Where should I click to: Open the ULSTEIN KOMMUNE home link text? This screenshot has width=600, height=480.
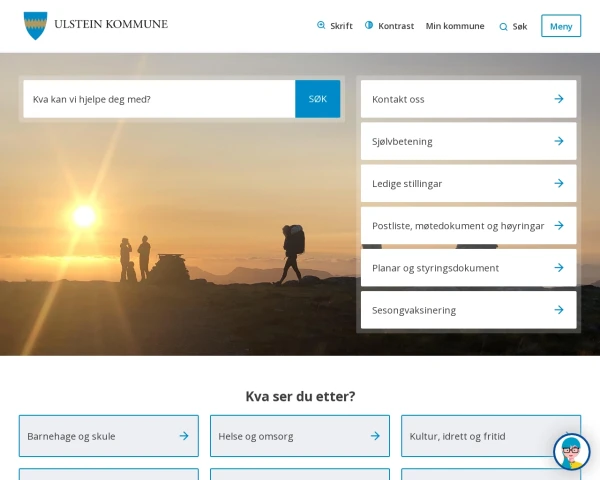coord(111,24)
